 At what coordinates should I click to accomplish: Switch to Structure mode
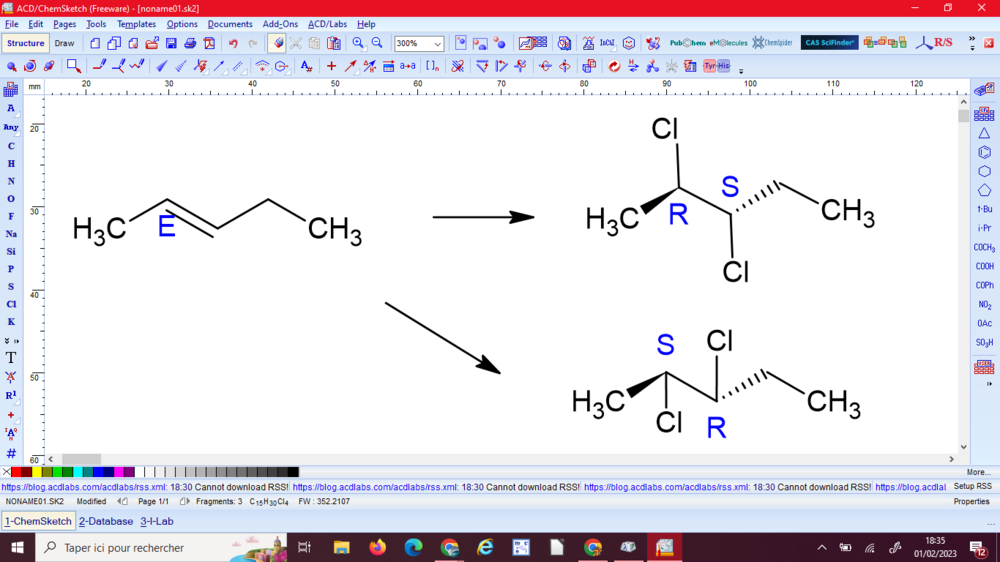coord(26,44)
